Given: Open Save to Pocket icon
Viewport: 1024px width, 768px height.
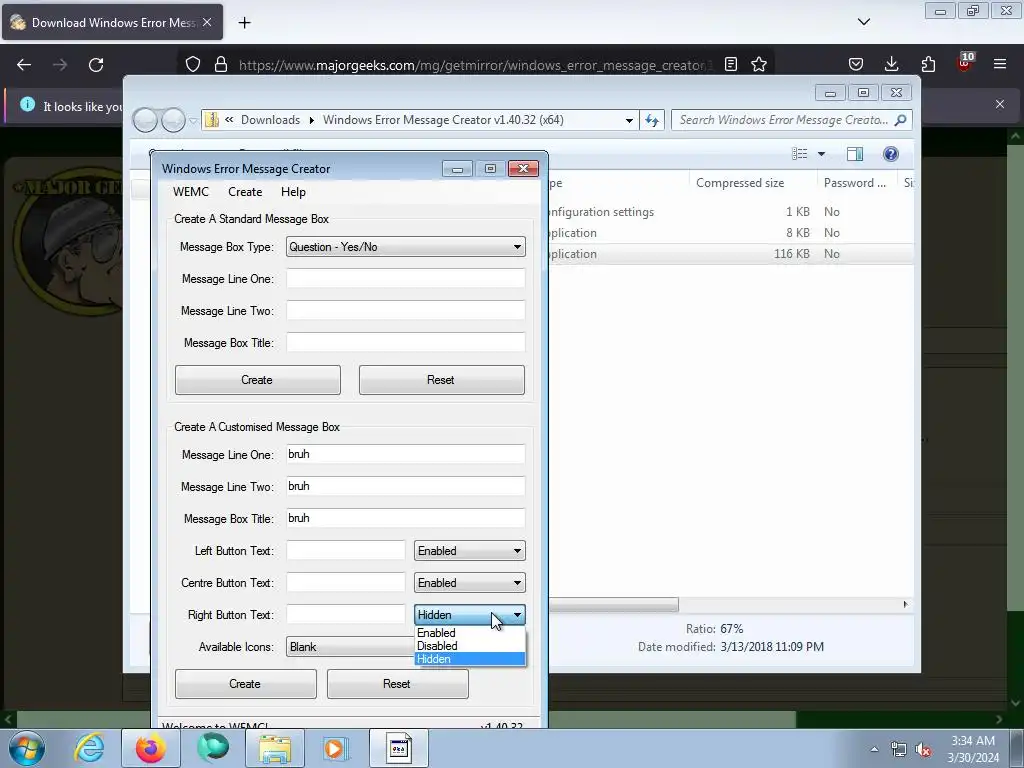Looking at the screenshot, I should pos(856,65).
